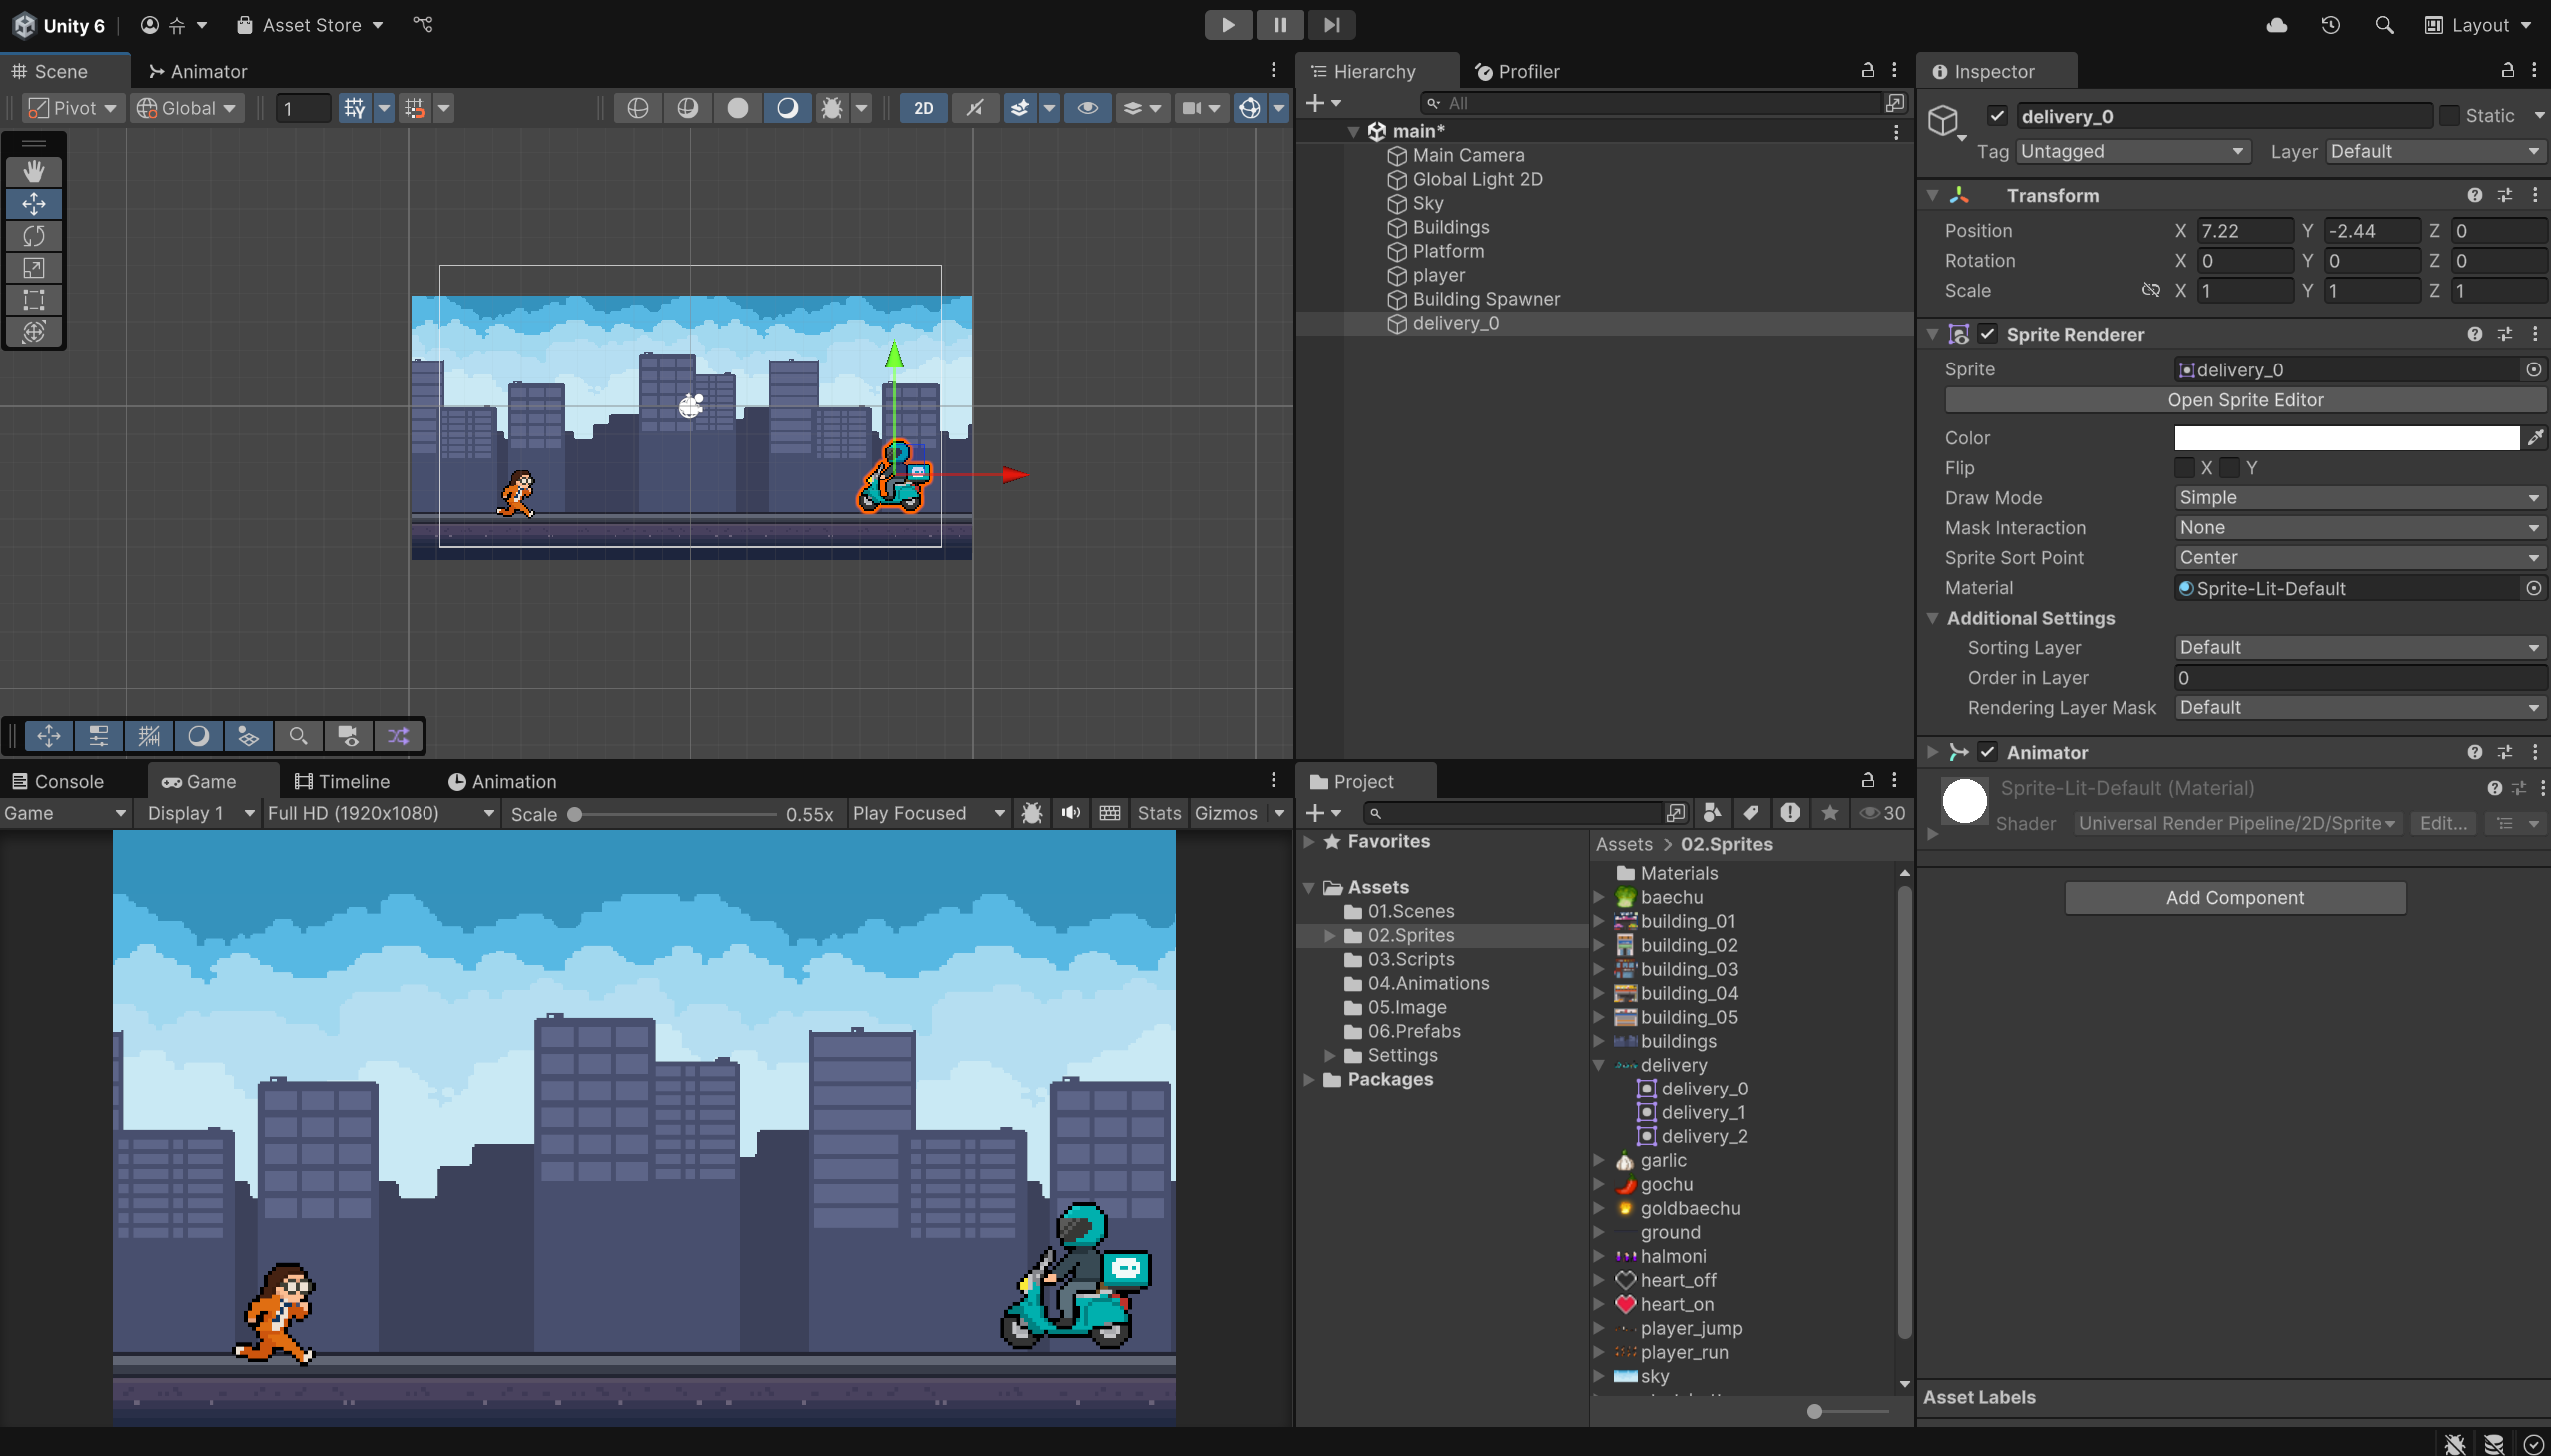2551x1456 pixels.
Task: Mute audio in the Game view
Action: [1070, 813]
